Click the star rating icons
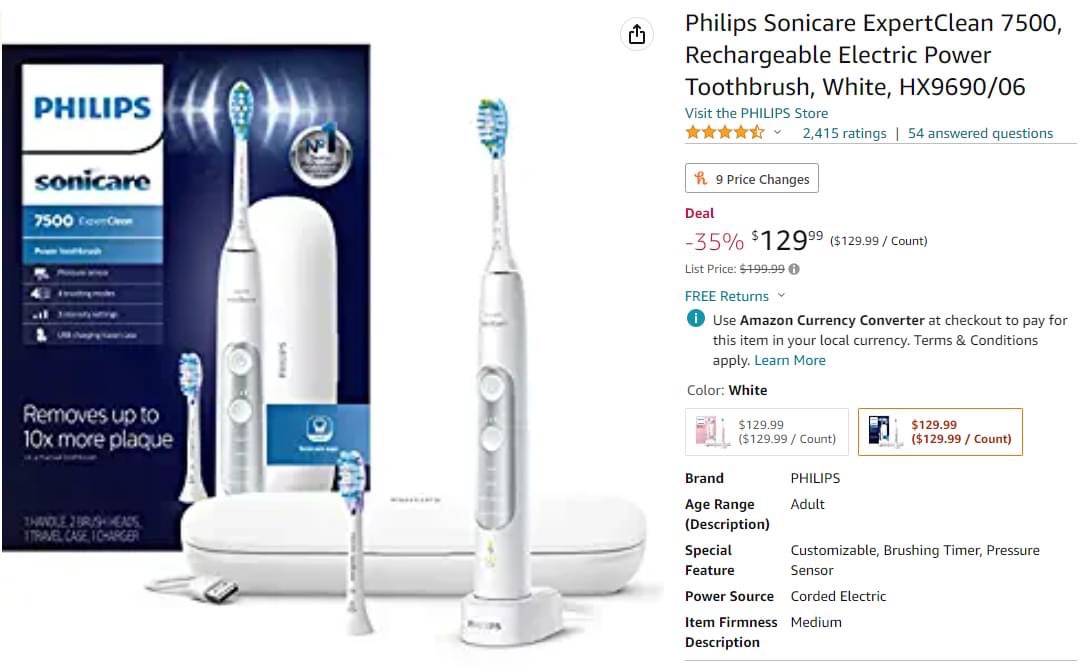Viewport: 1081px width, 670px height. 725,132
